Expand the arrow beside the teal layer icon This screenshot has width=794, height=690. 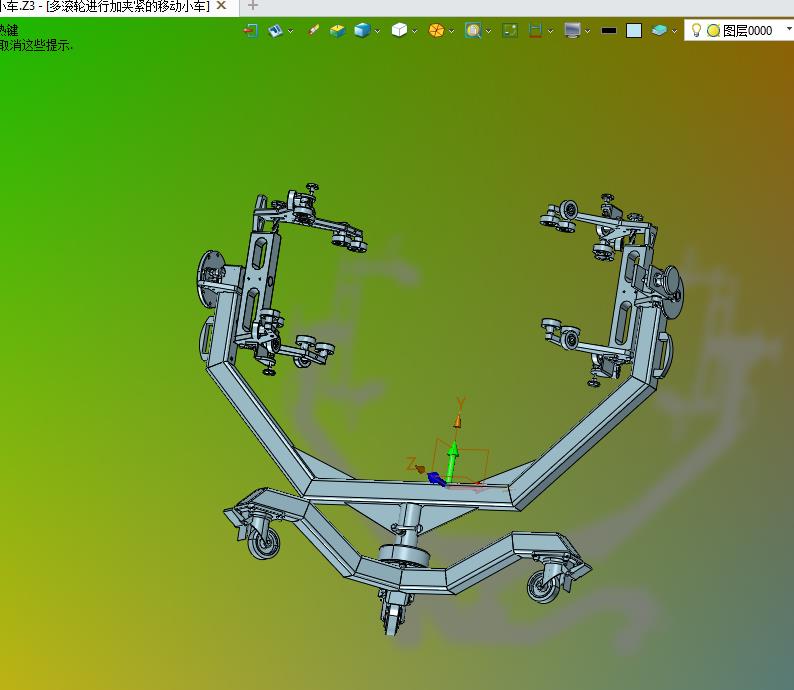[x=674, y=31]
